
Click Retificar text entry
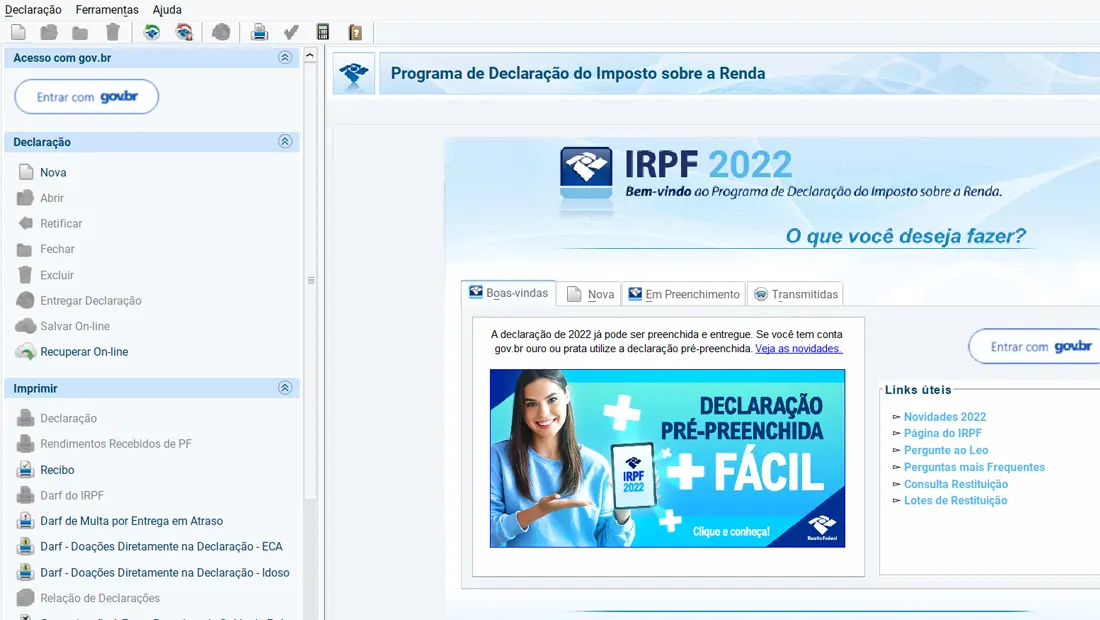(x=61, y=223)
